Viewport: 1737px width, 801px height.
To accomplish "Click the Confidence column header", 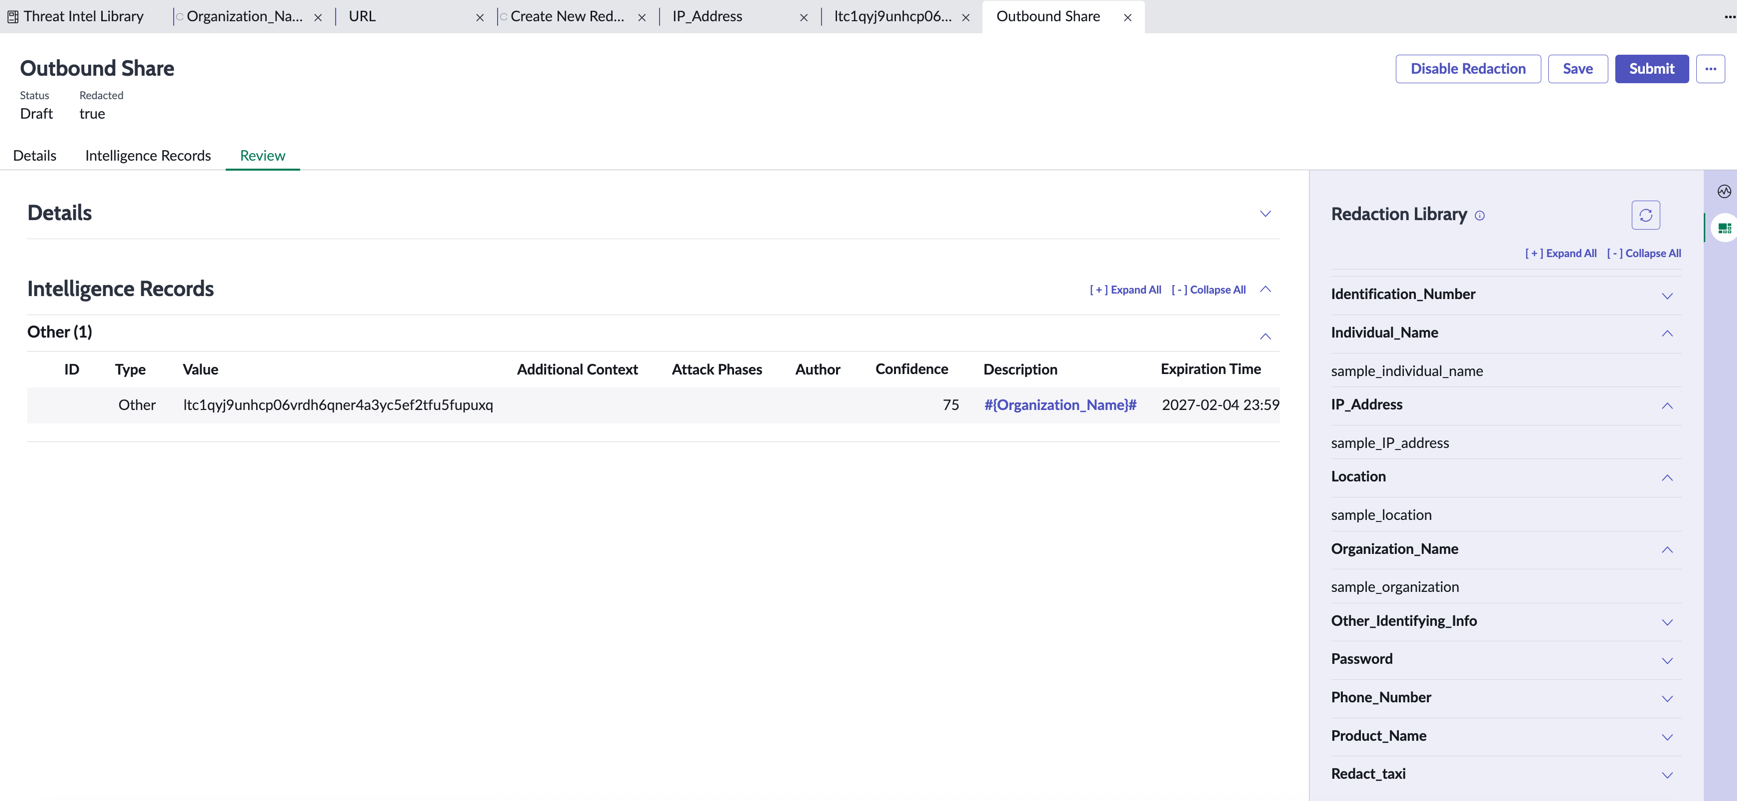I will coord(911,369).
